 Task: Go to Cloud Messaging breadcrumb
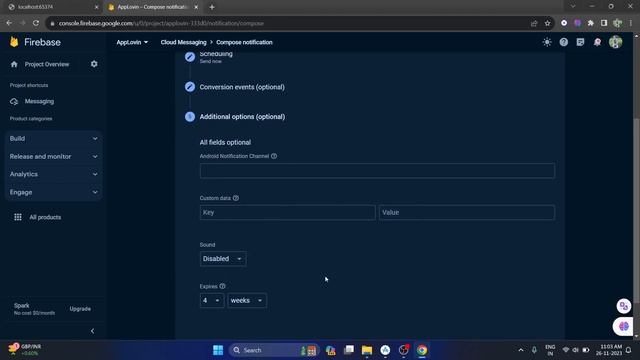(183, 42)
